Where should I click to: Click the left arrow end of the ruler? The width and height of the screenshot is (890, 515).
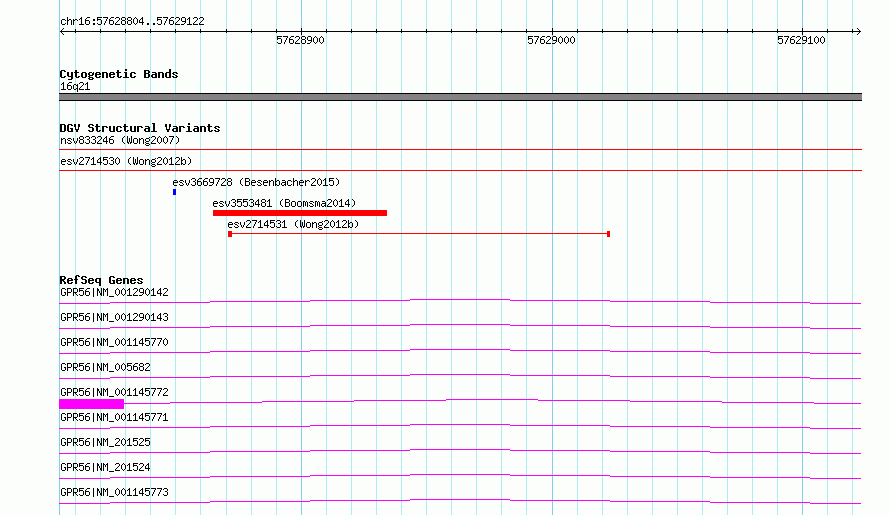click(x=62, y=31)
